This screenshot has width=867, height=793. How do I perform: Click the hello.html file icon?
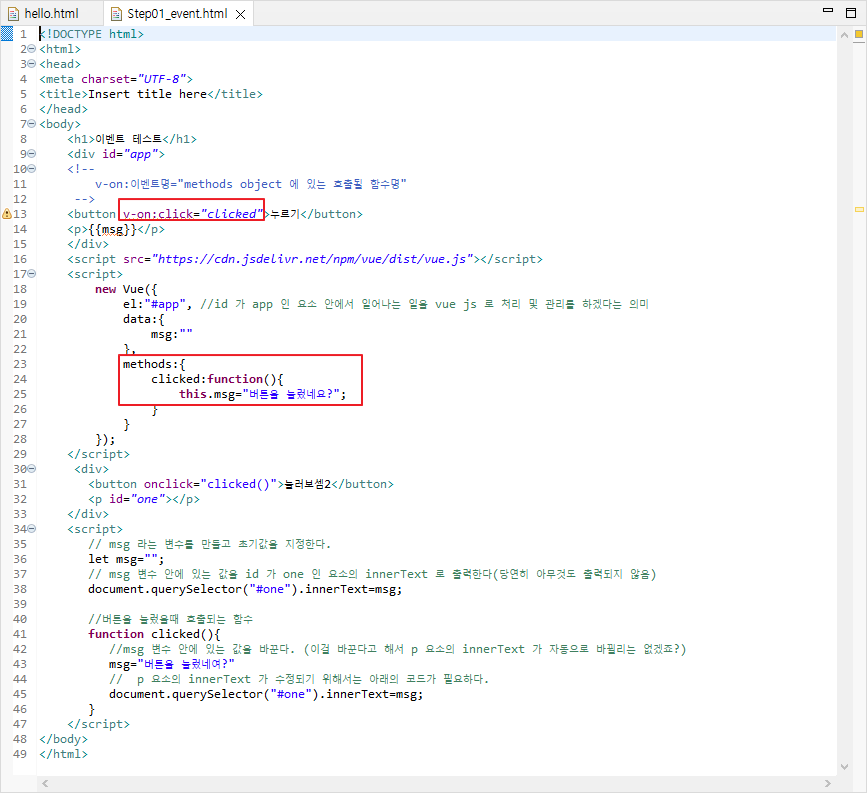13,14
